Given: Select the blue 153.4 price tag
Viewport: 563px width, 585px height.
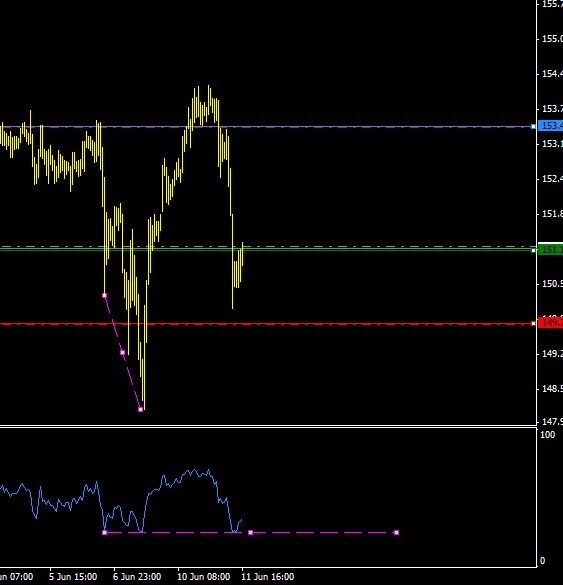Looking at the screenshot, I should coord(552,126).
